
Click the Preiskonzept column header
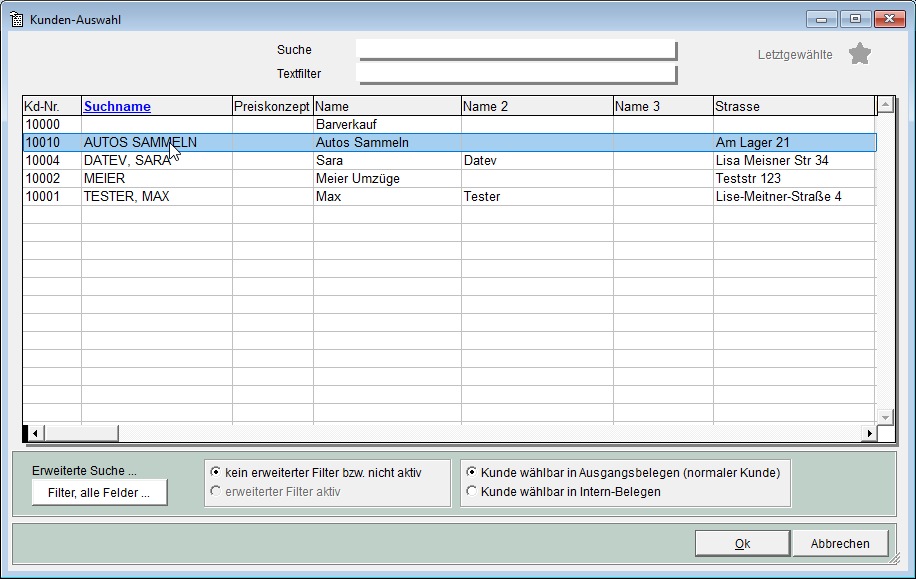pos(272,106)
